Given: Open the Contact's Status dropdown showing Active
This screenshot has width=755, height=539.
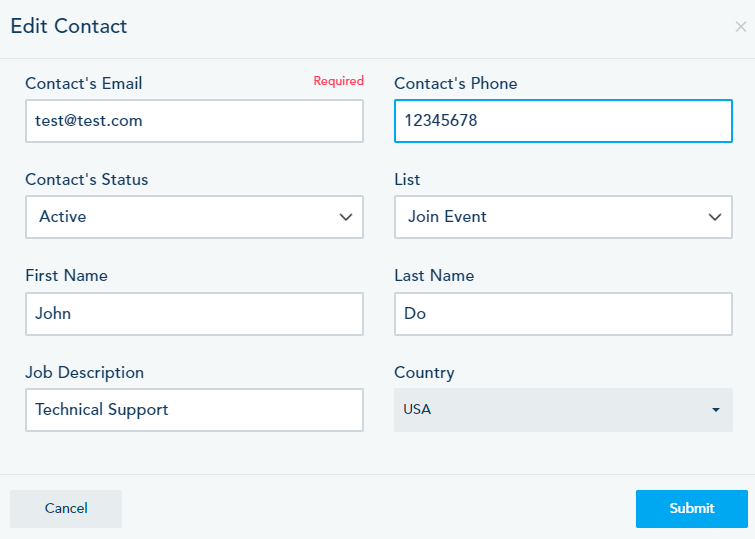Looking at the screenshot, I should tap(194, 217).
